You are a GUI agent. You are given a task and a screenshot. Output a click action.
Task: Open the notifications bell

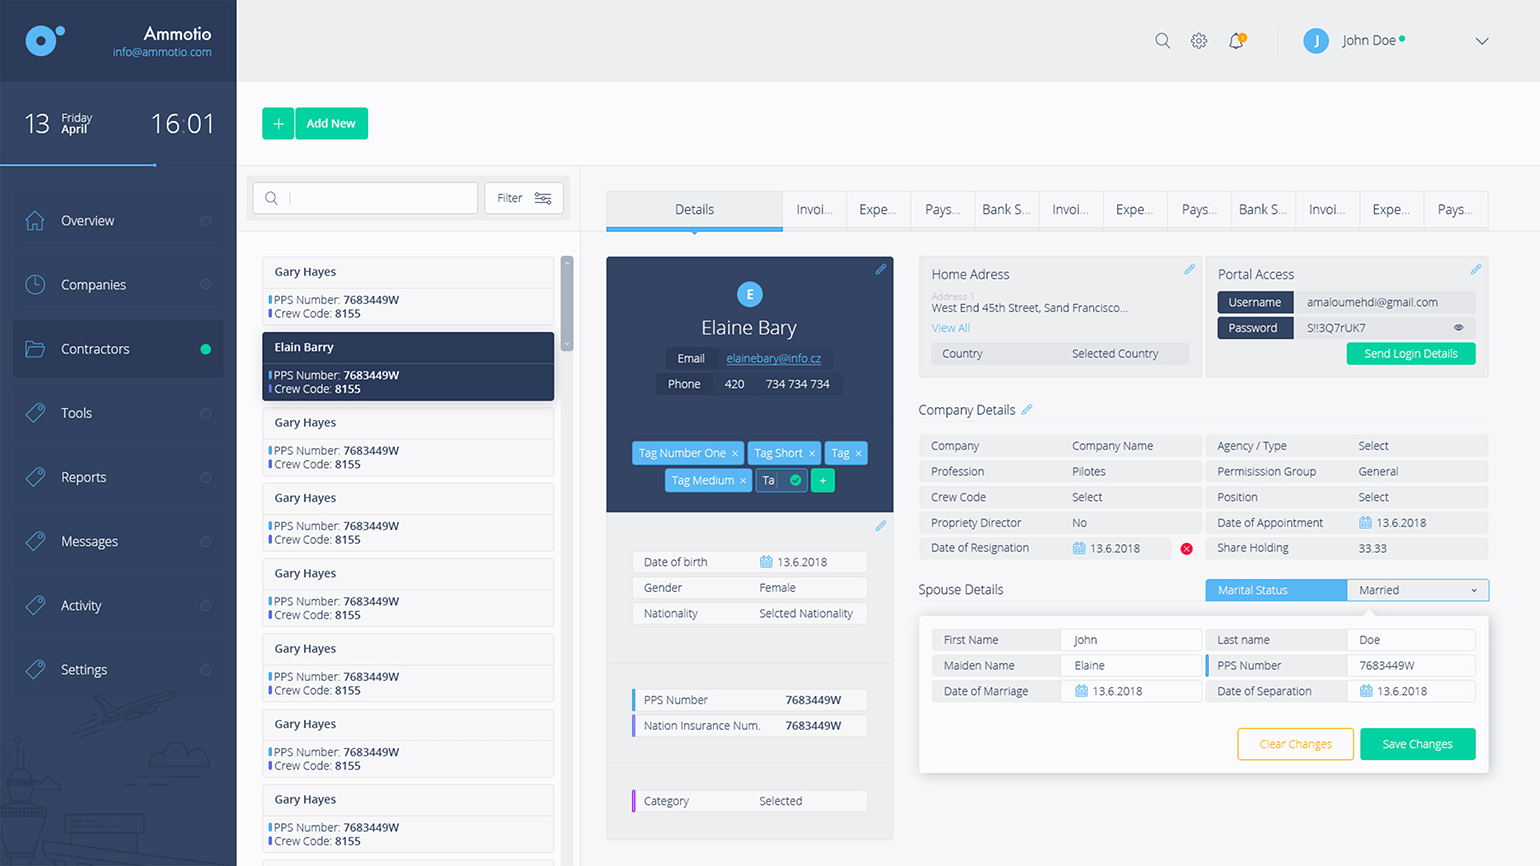pyautogui.click(x=1237, y=41)
